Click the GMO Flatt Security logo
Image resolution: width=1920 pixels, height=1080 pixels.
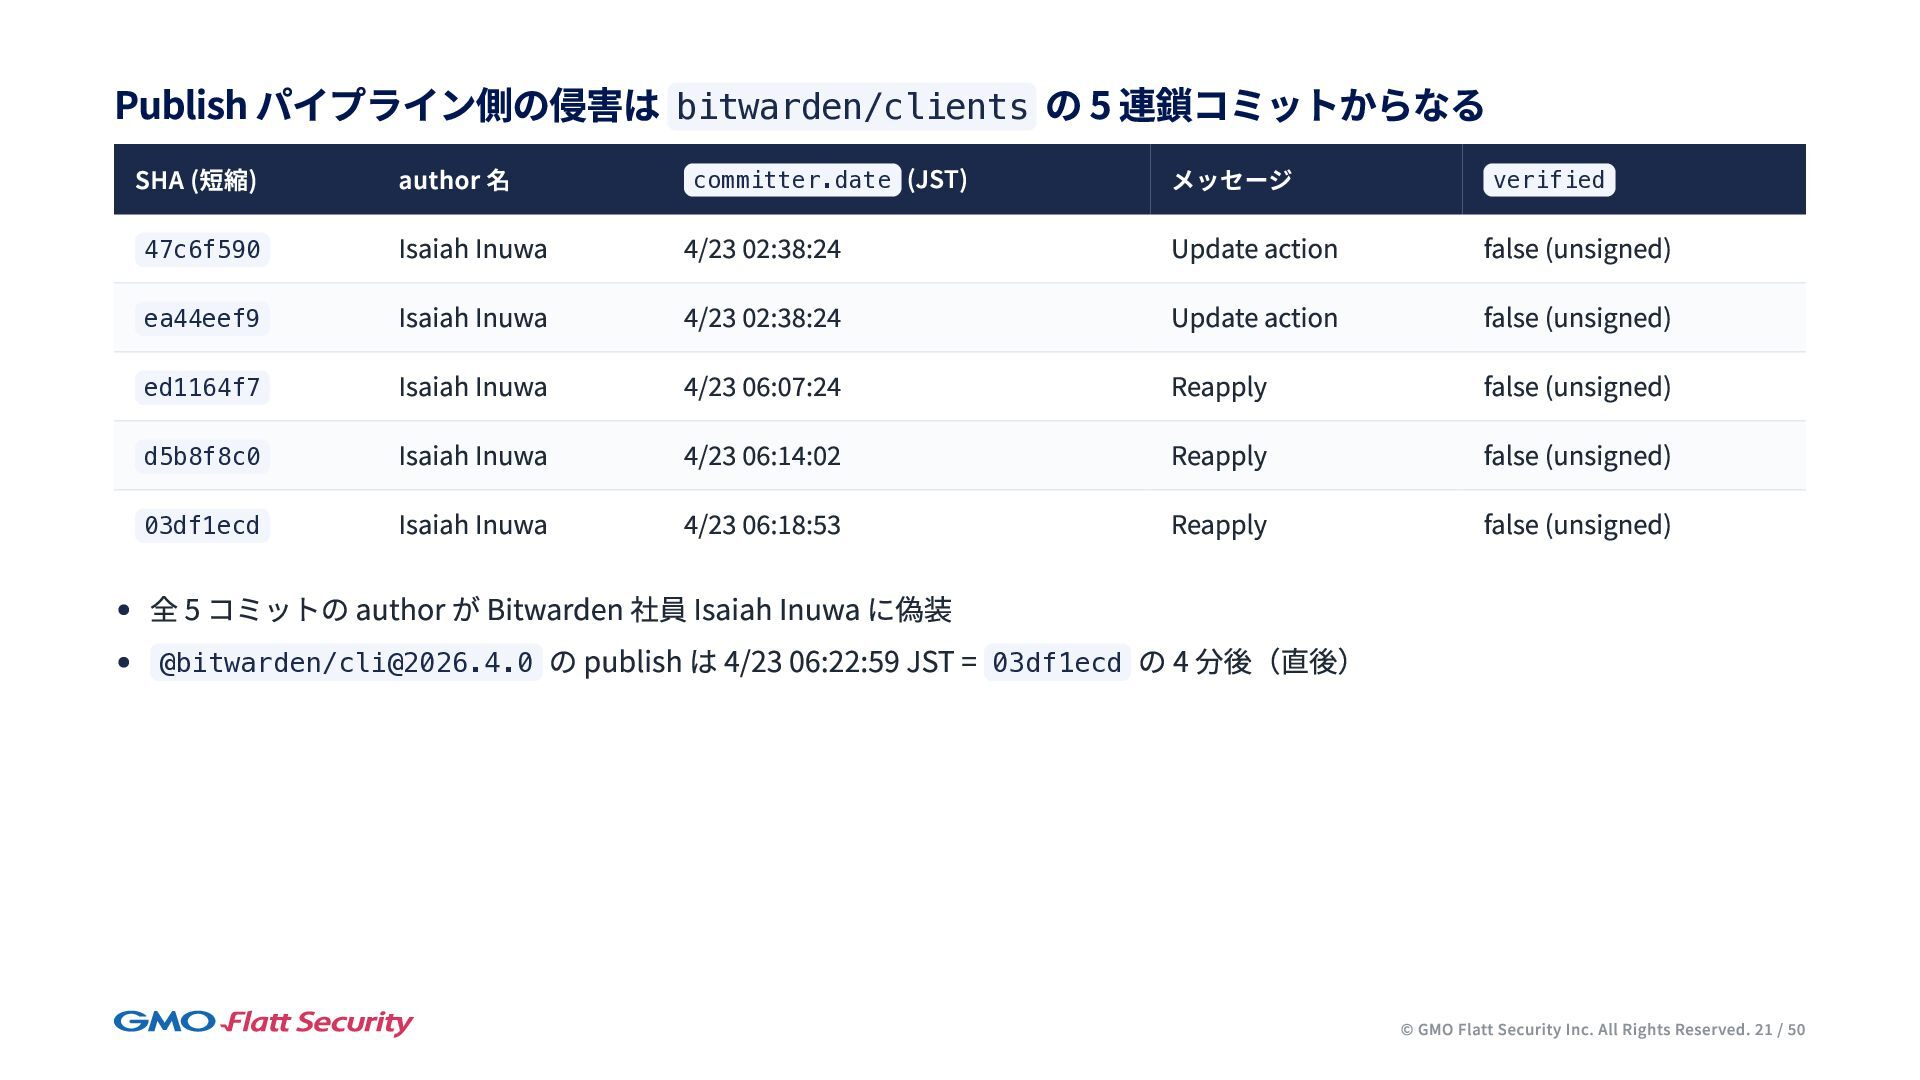263,1022
